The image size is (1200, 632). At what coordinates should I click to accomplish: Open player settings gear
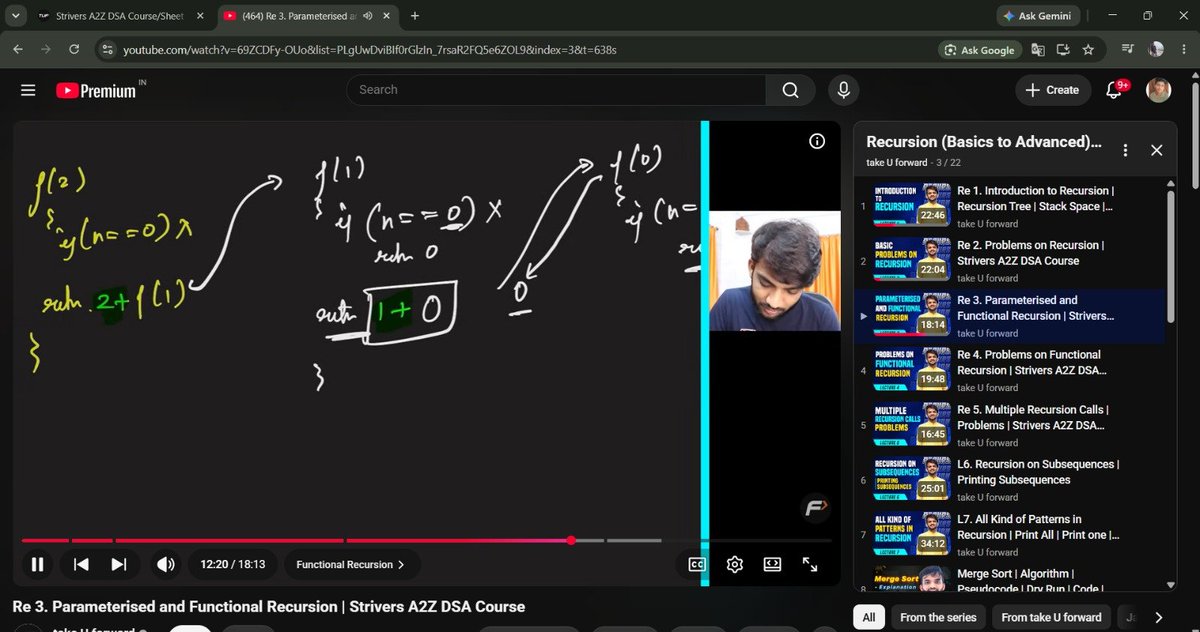coord(734,564)
